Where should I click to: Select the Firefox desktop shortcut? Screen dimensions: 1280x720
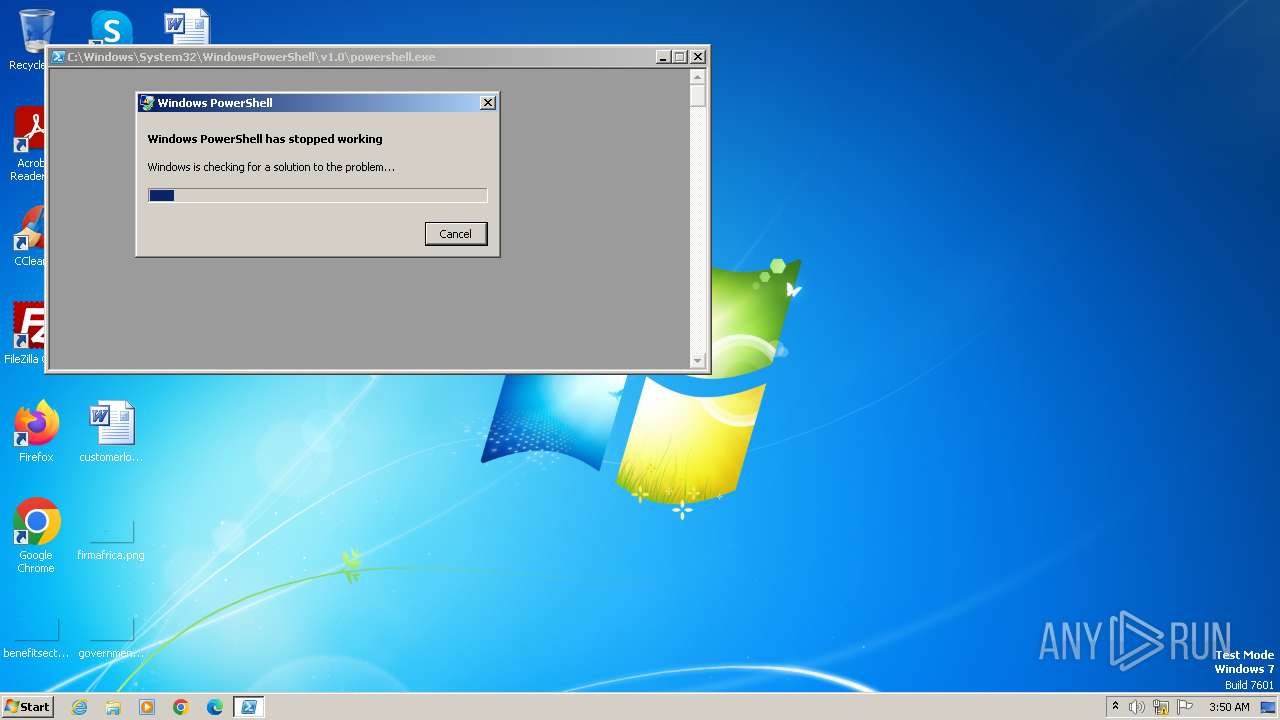(36, 432)
